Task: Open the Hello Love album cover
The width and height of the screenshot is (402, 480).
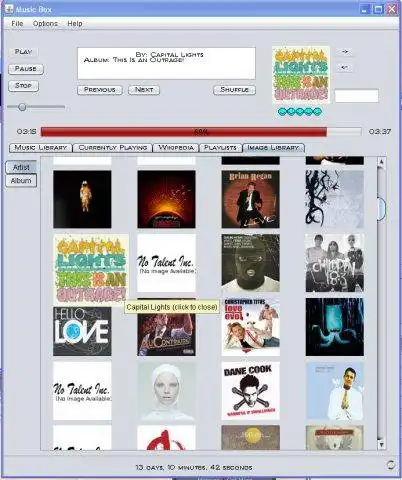Action: point(82,331)
